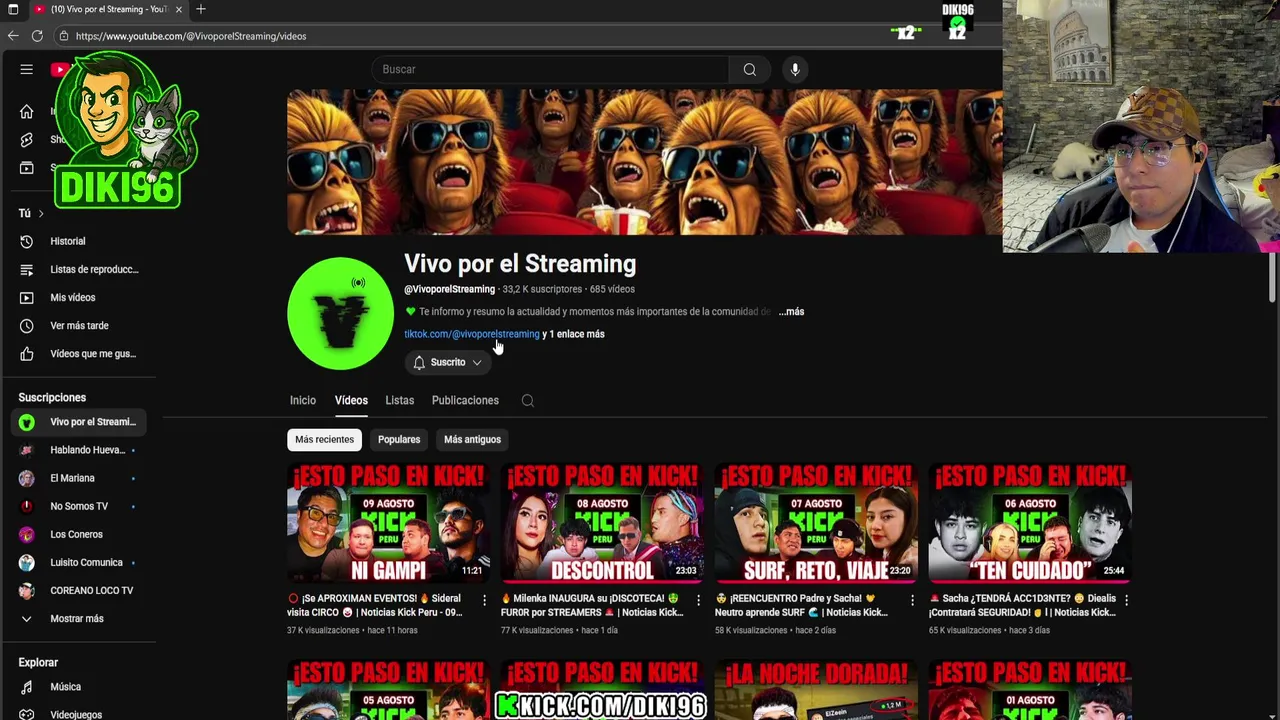Open Vídeos que me gustan
This screenshot has width=1280, height=720.
[77, 353]
